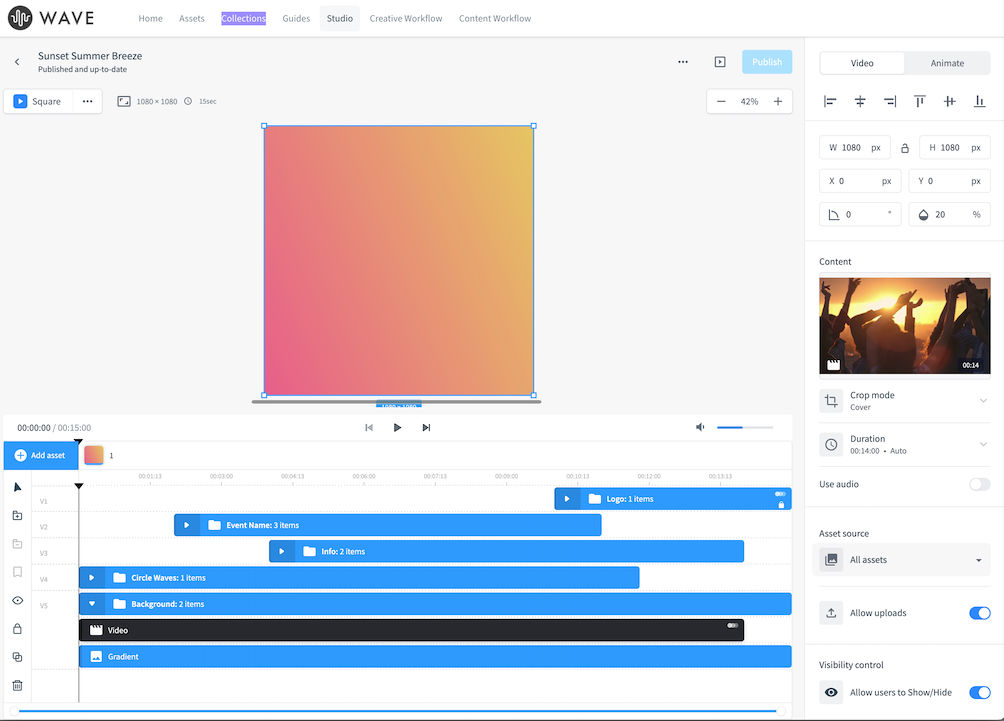Image resolution: width=1004 pixels, height=721 pixels.
Task: Skip to the end of timeline
Action: pos(426,428)
